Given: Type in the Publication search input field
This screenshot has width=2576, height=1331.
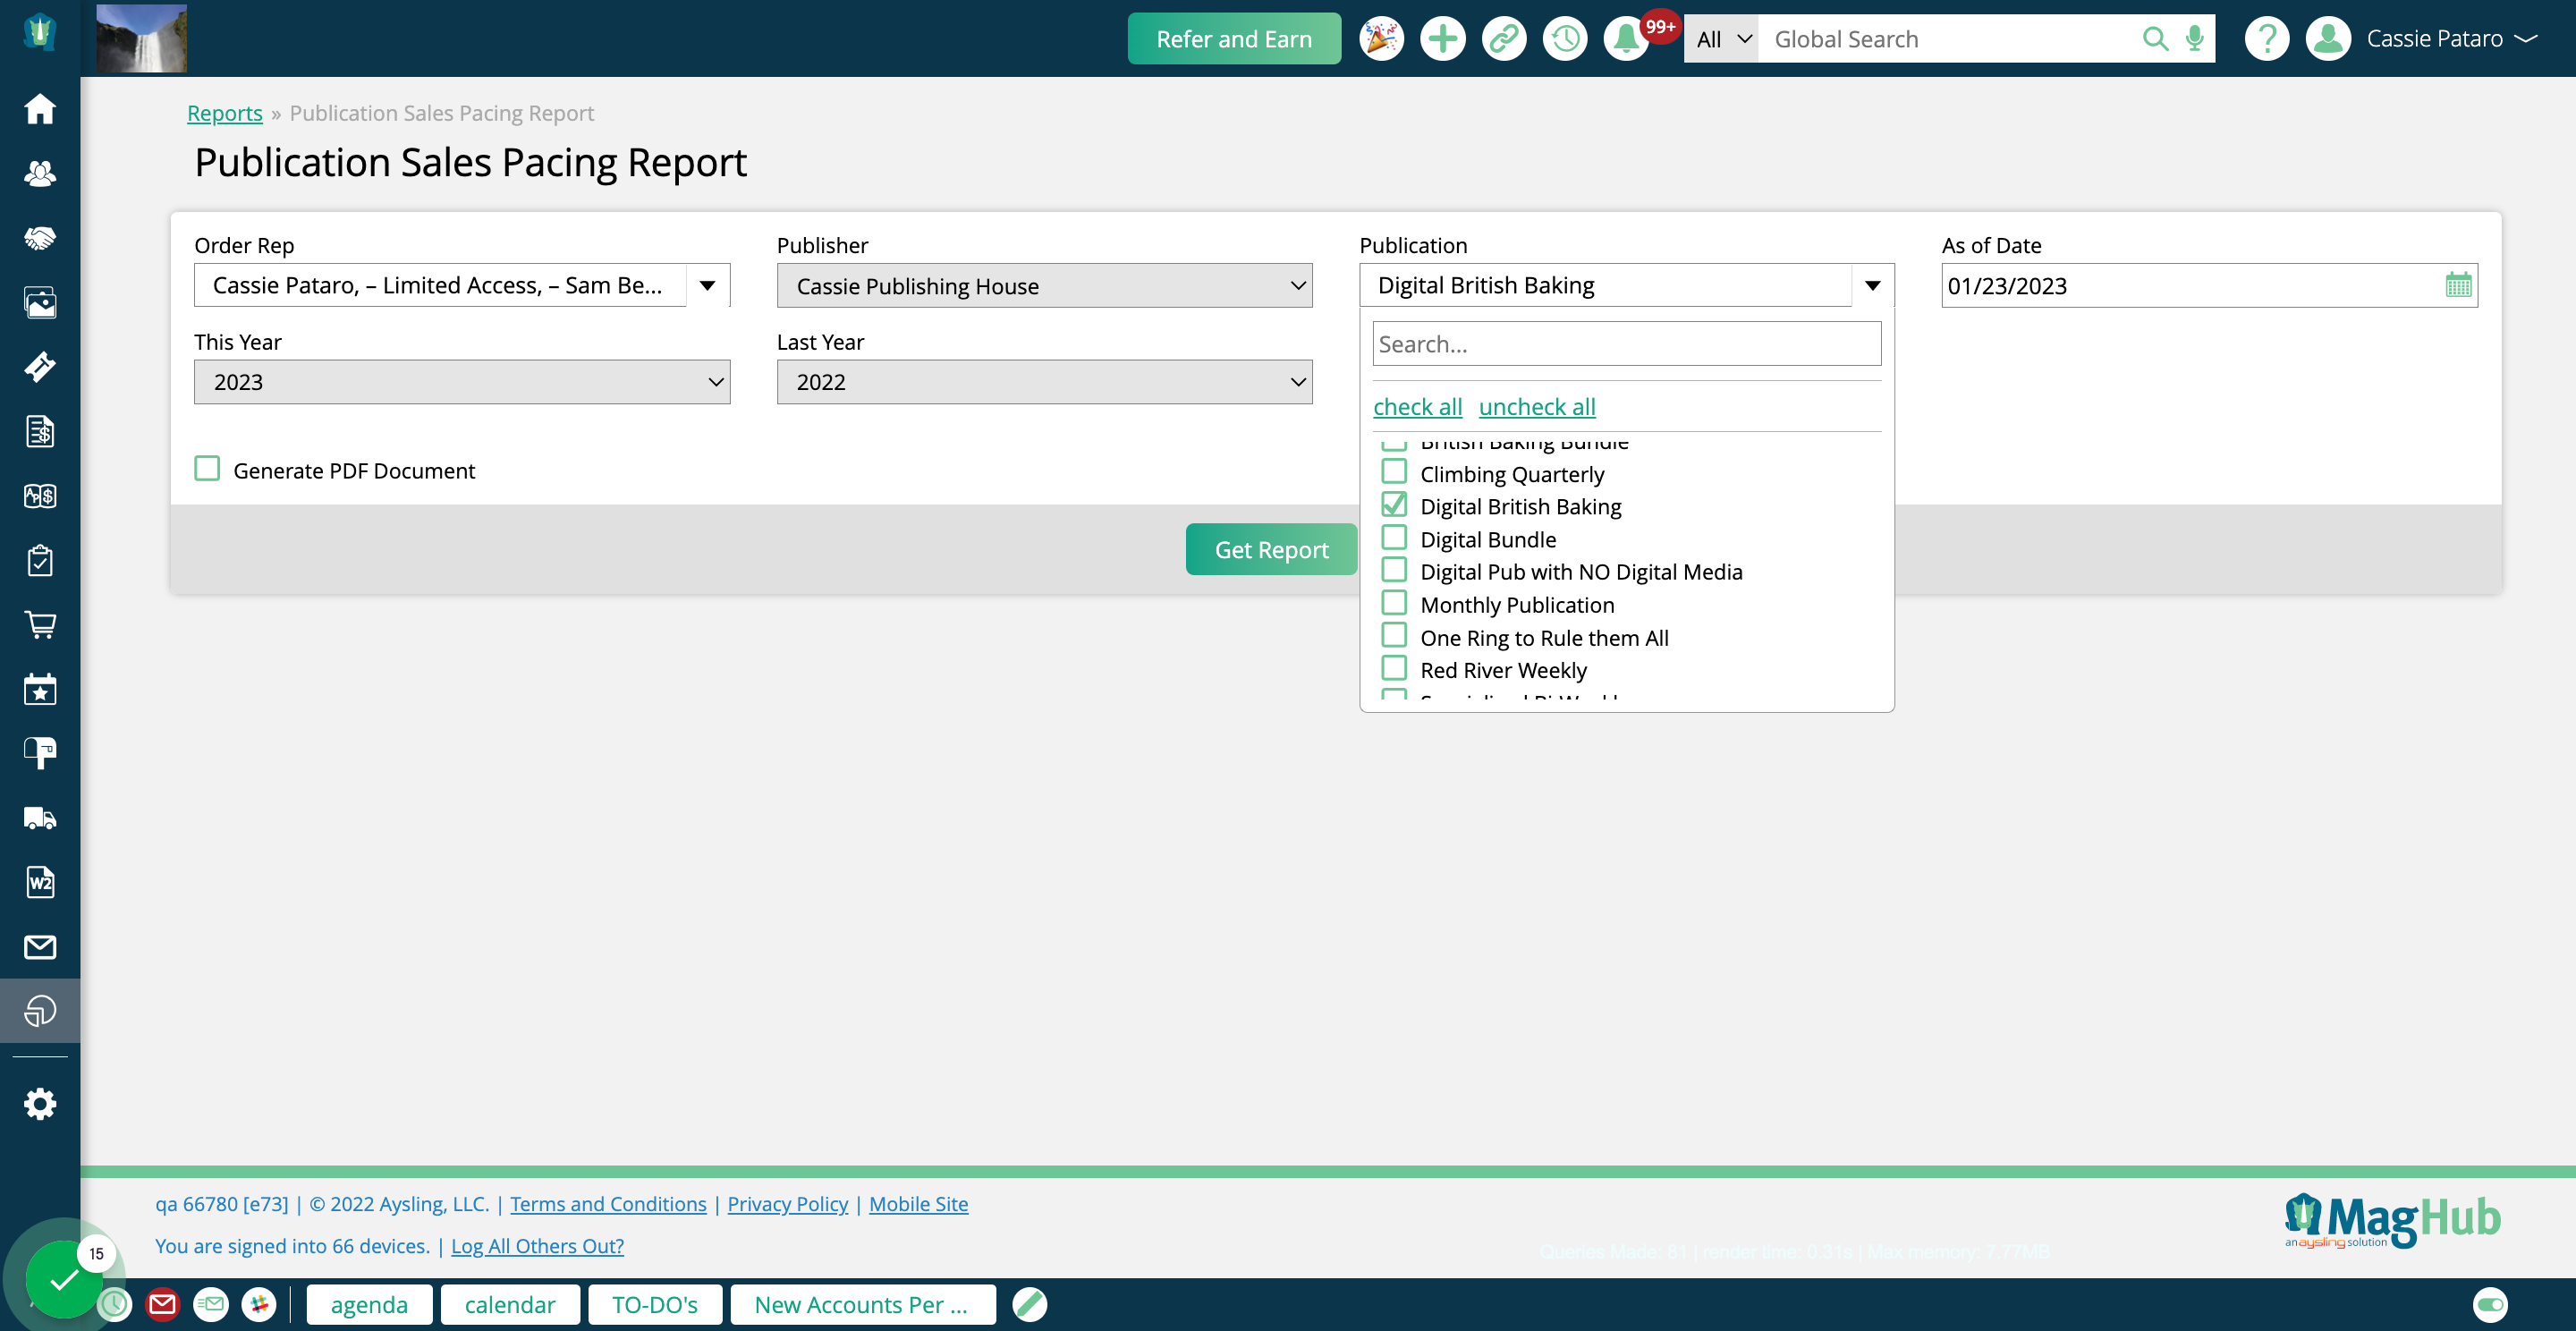Looking at the screenshot, I should 1627,343.
